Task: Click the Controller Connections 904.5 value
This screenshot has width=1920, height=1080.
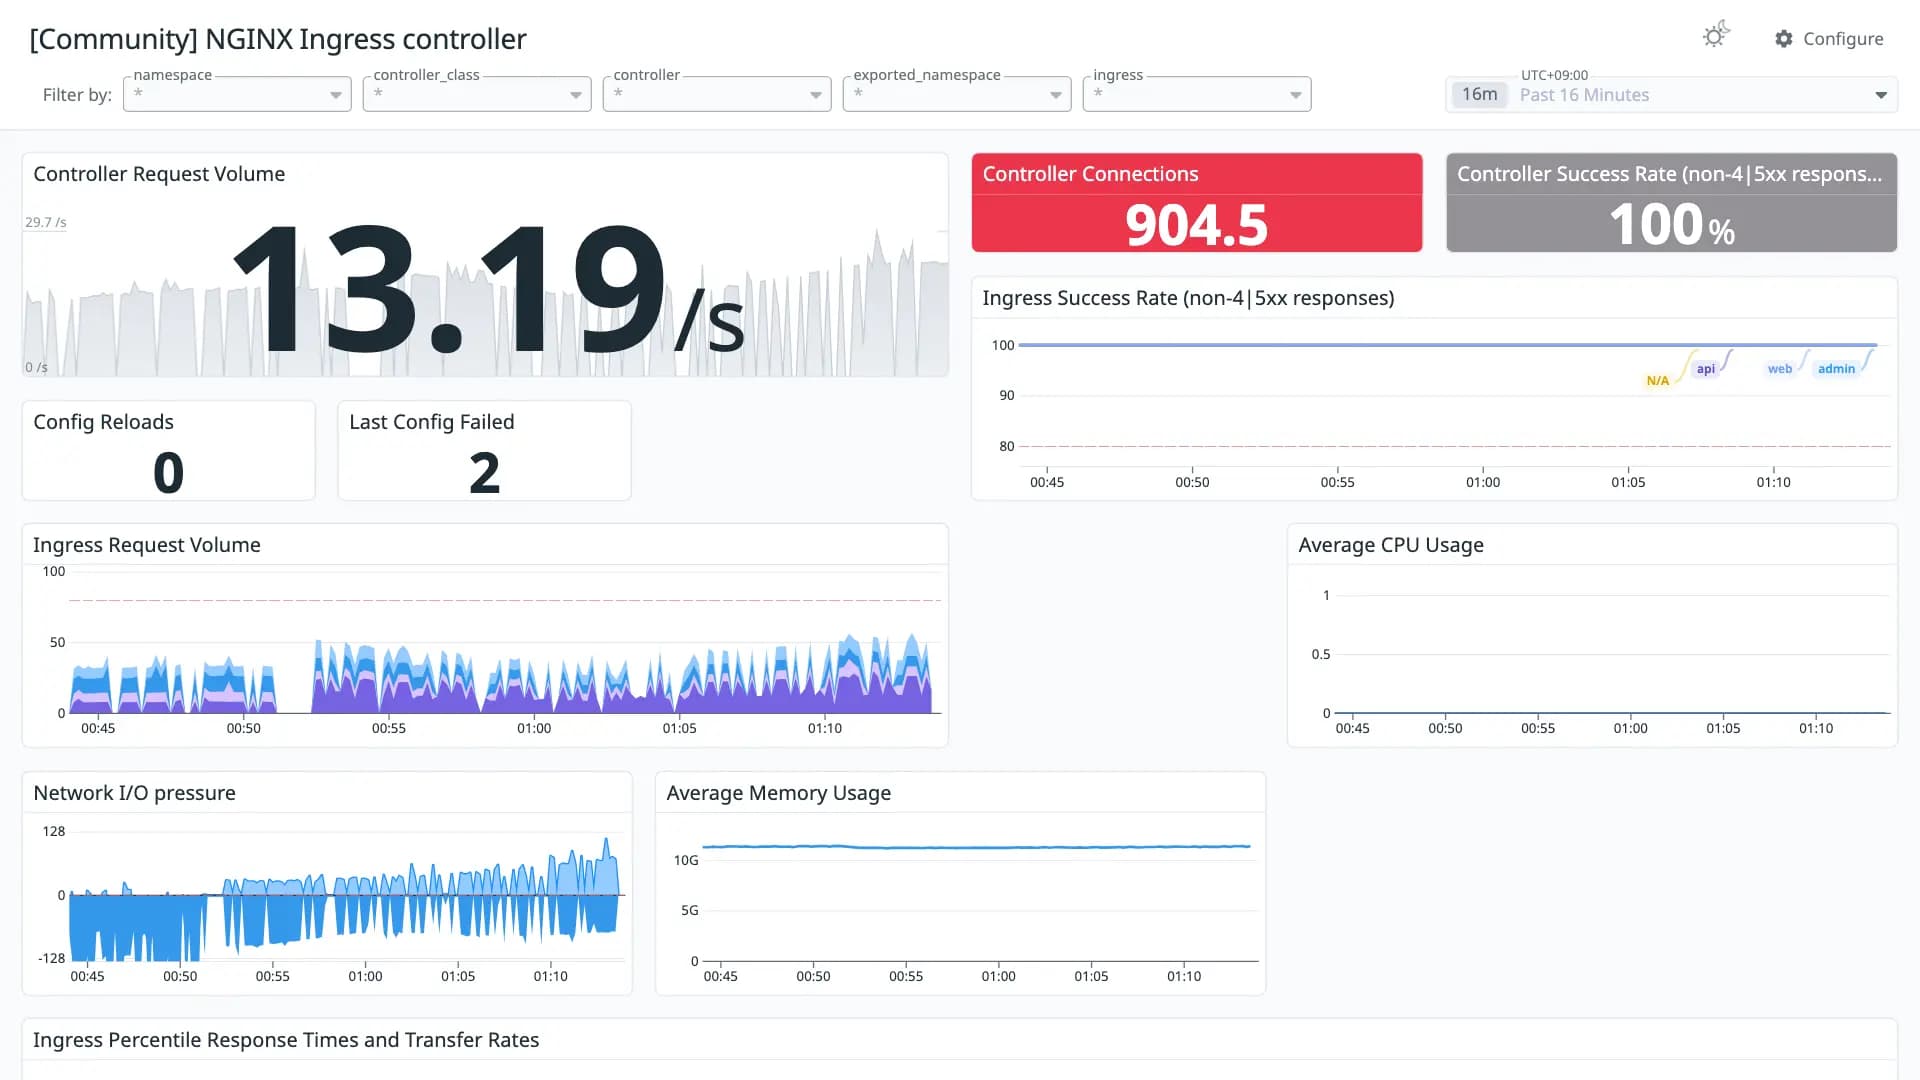Action: pos(1196,224)
